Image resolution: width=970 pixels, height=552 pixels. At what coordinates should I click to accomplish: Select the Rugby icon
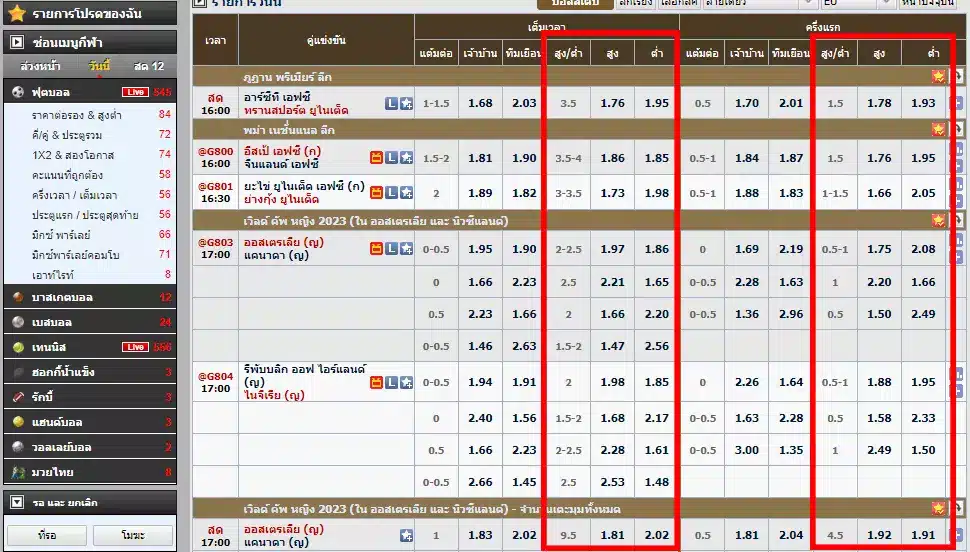(x=19, y=397)
